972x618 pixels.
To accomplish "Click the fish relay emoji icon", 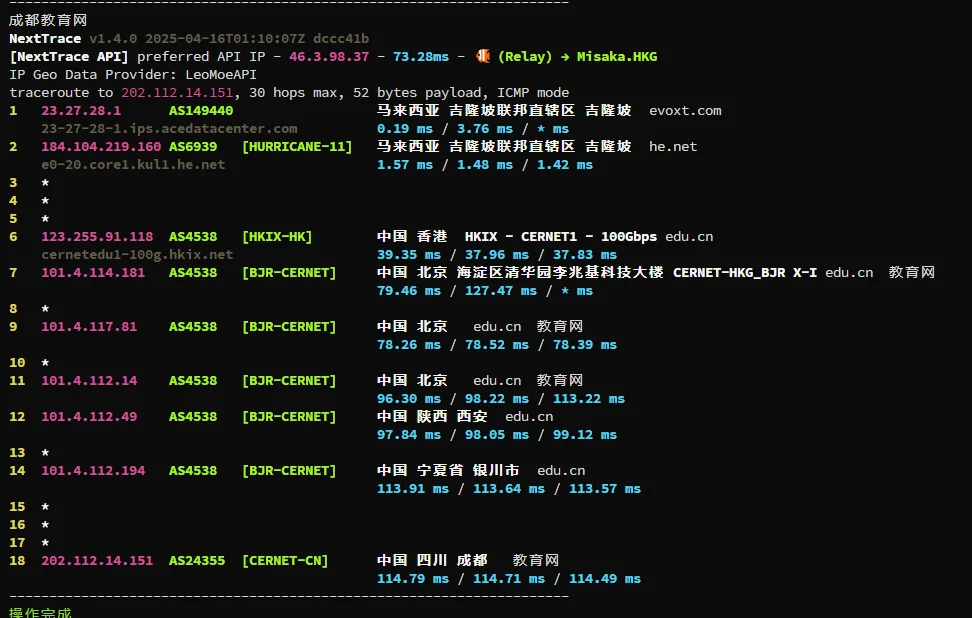I will pos(483,56).
